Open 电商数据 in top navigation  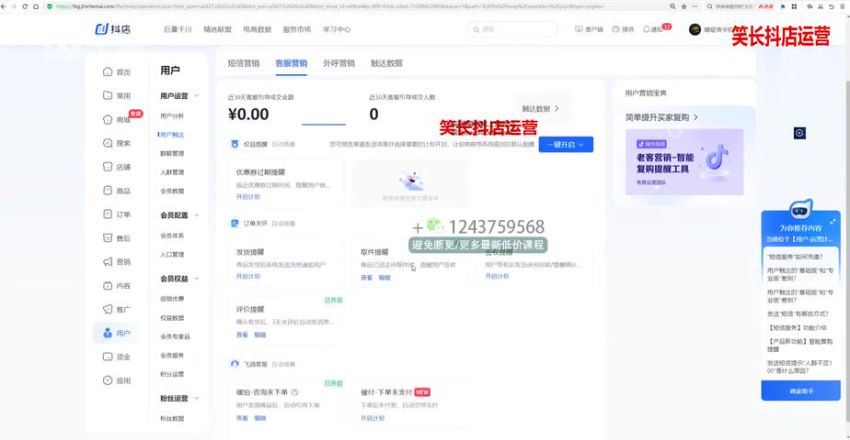coord(257,29)
